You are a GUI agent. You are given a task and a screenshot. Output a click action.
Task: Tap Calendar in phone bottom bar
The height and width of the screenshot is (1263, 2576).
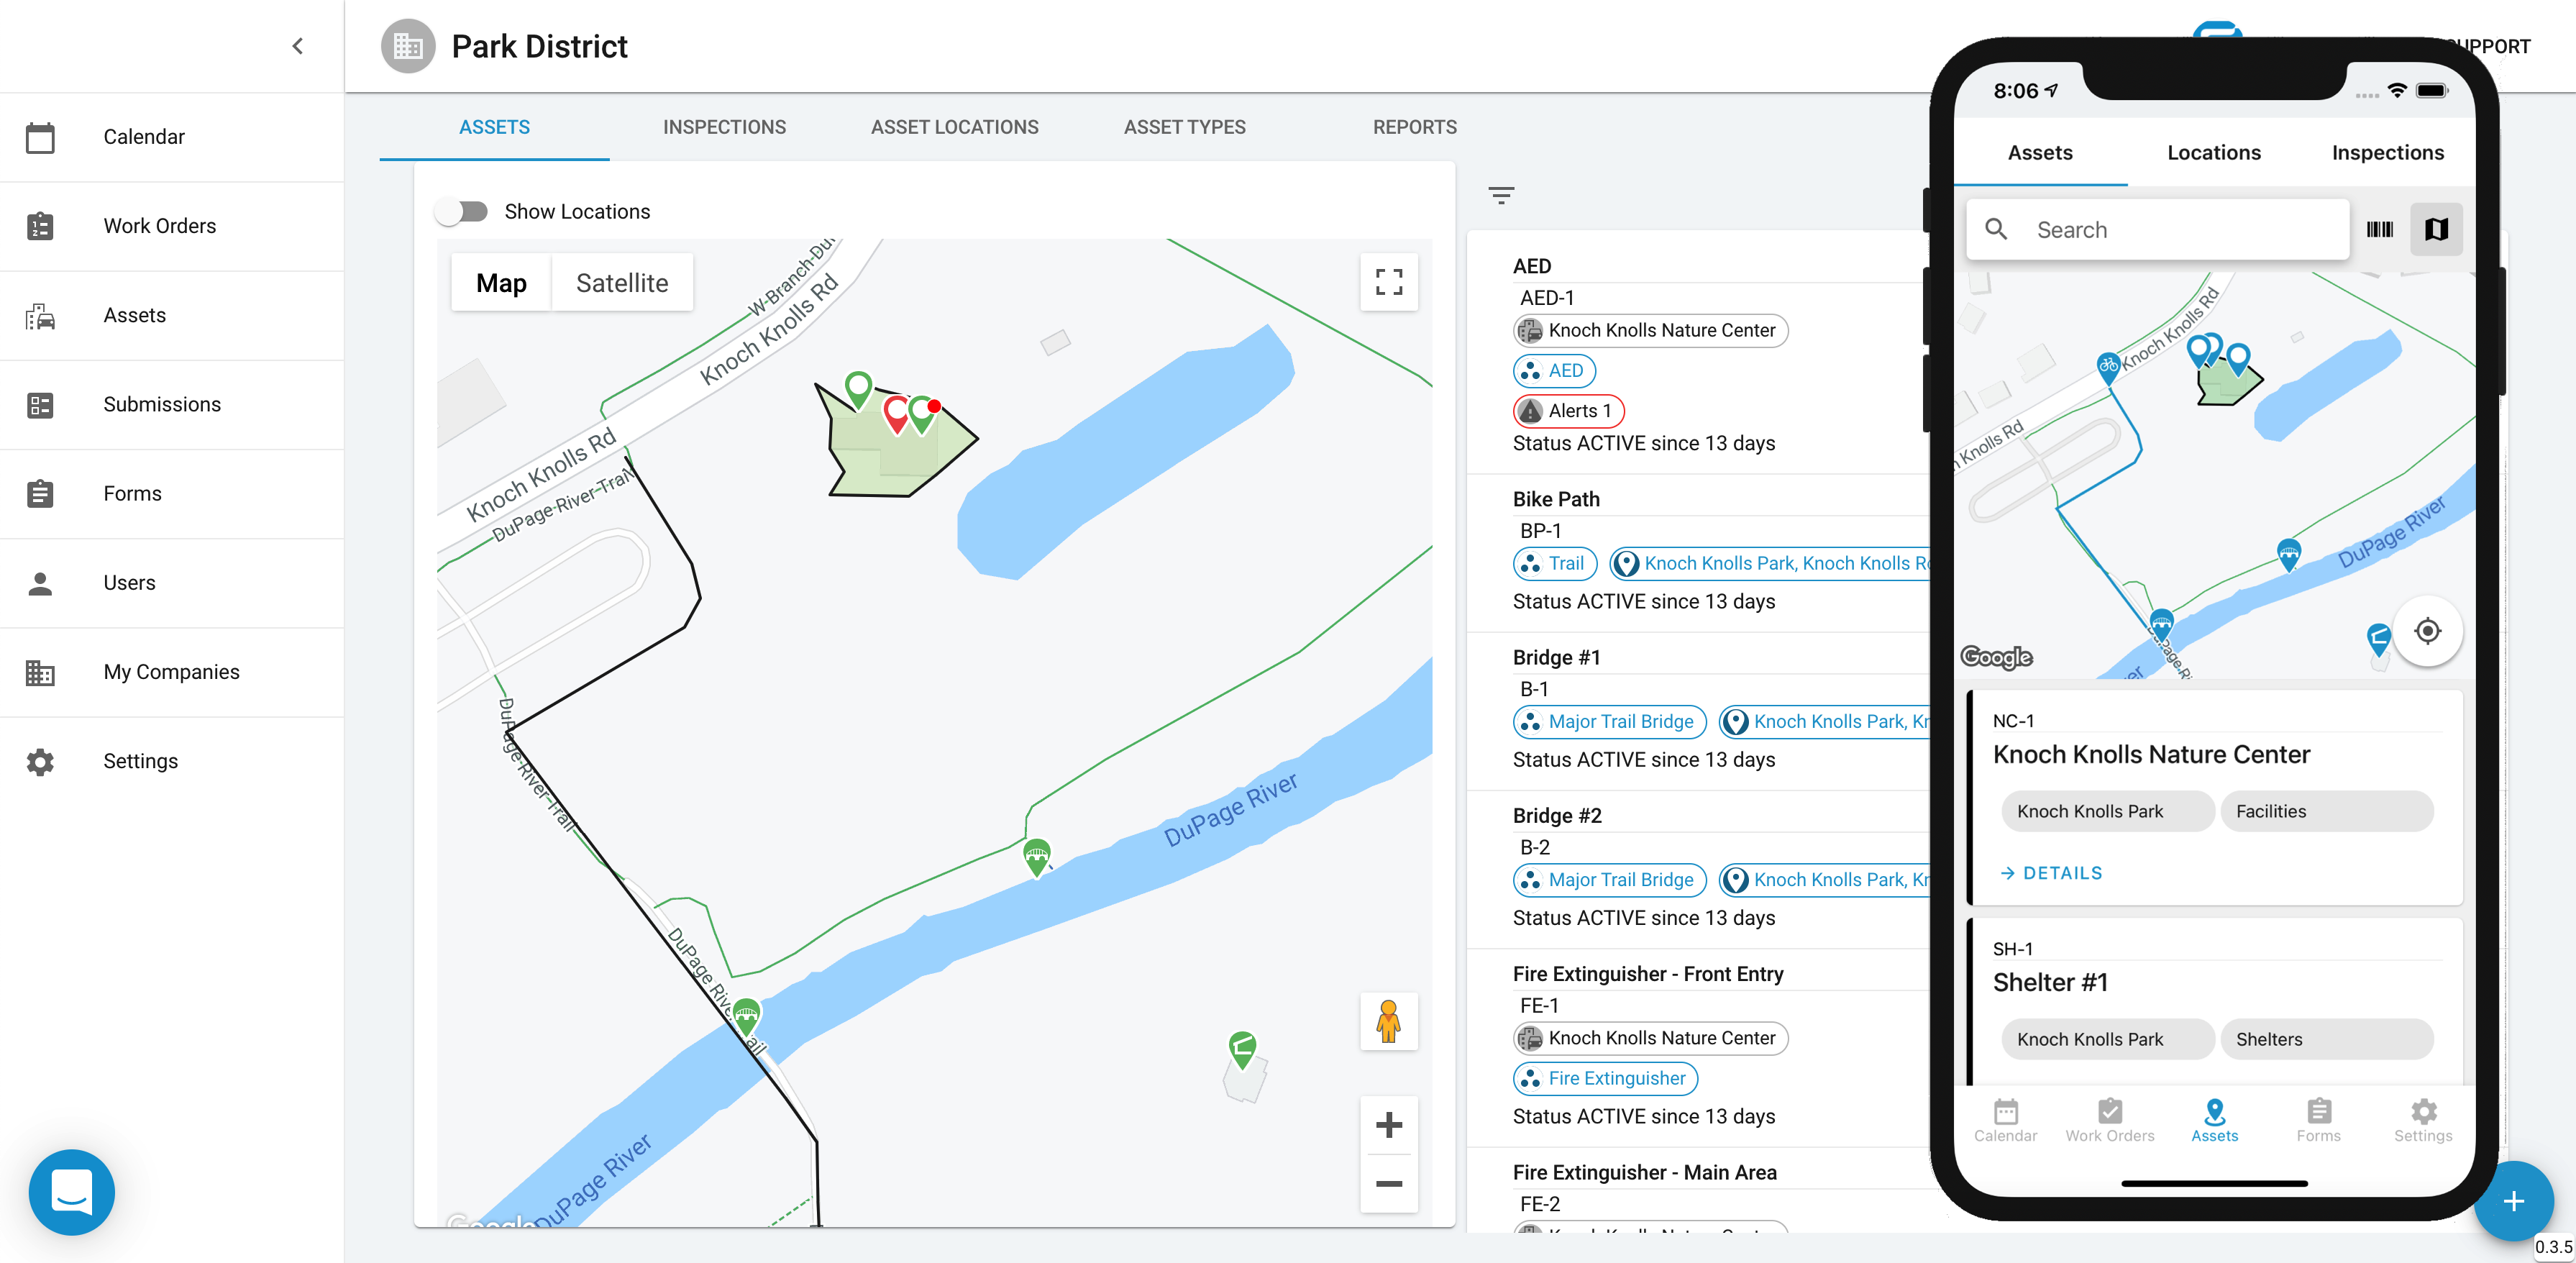click(x=2005, y=1121)
